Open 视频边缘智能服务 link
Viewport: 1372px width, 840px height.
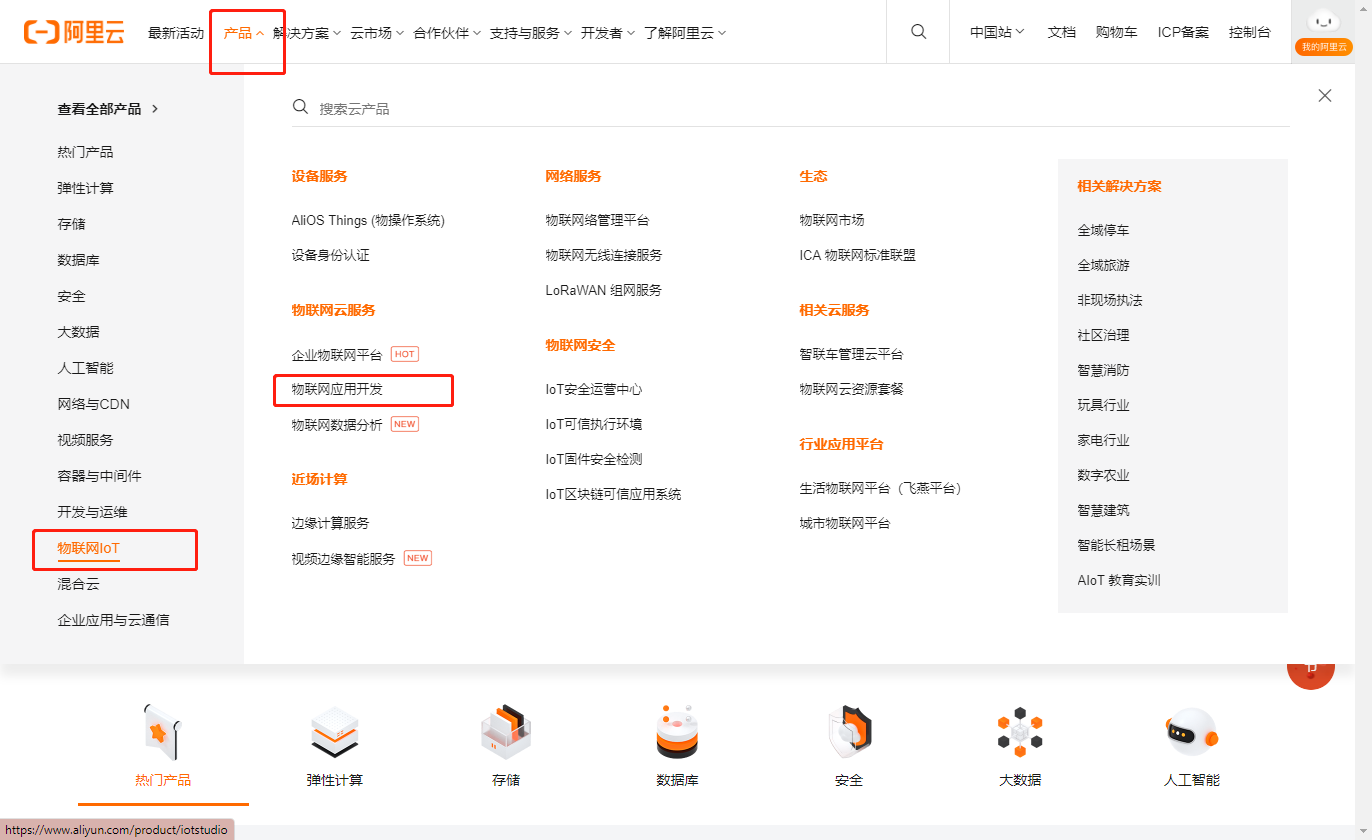(x=344, y=558)
